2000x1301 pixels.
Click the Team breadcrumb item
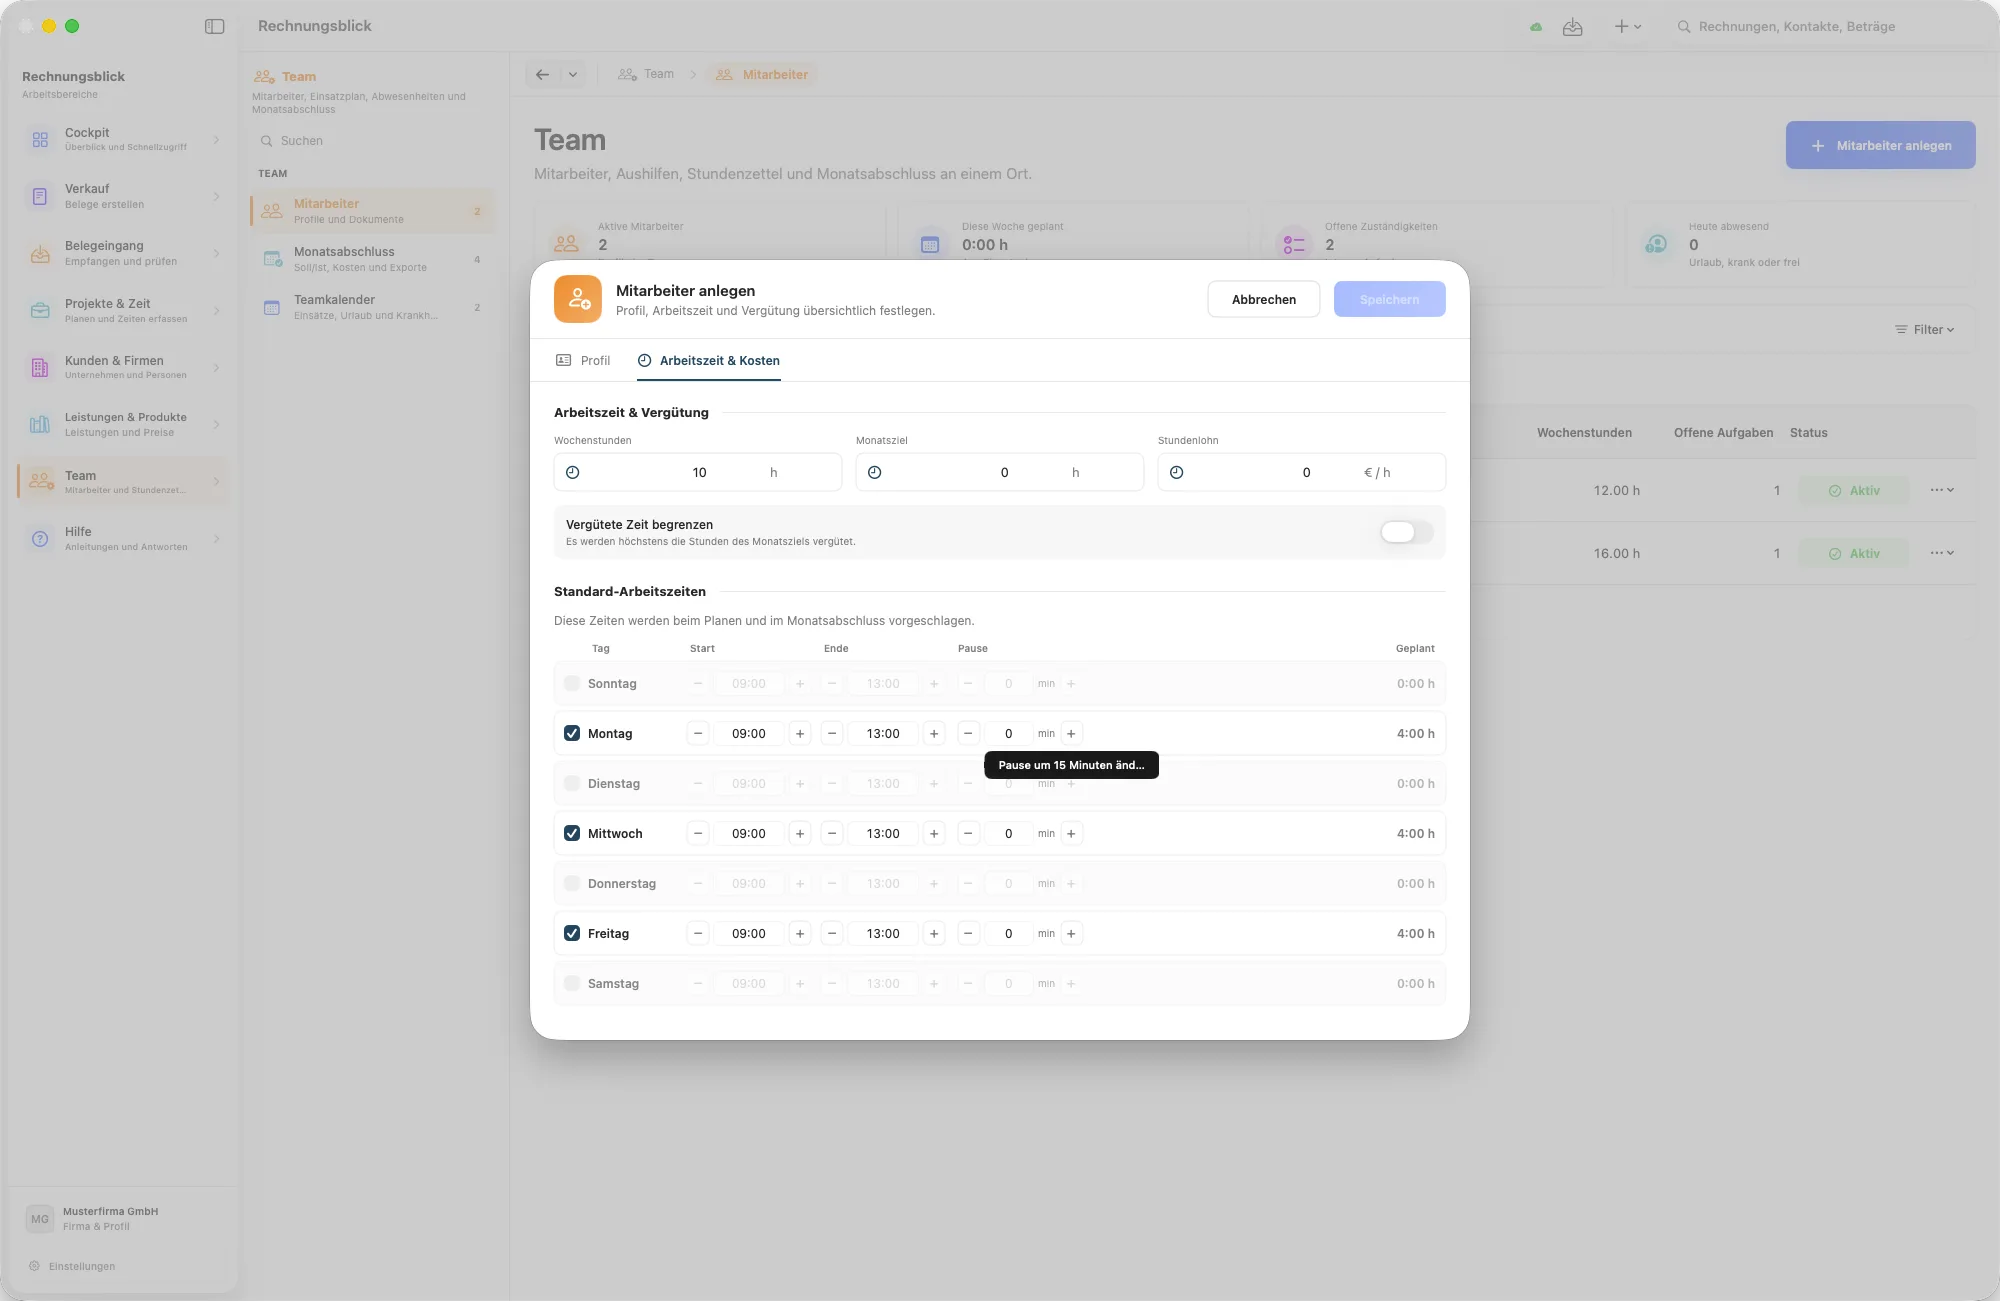point(646,74)
